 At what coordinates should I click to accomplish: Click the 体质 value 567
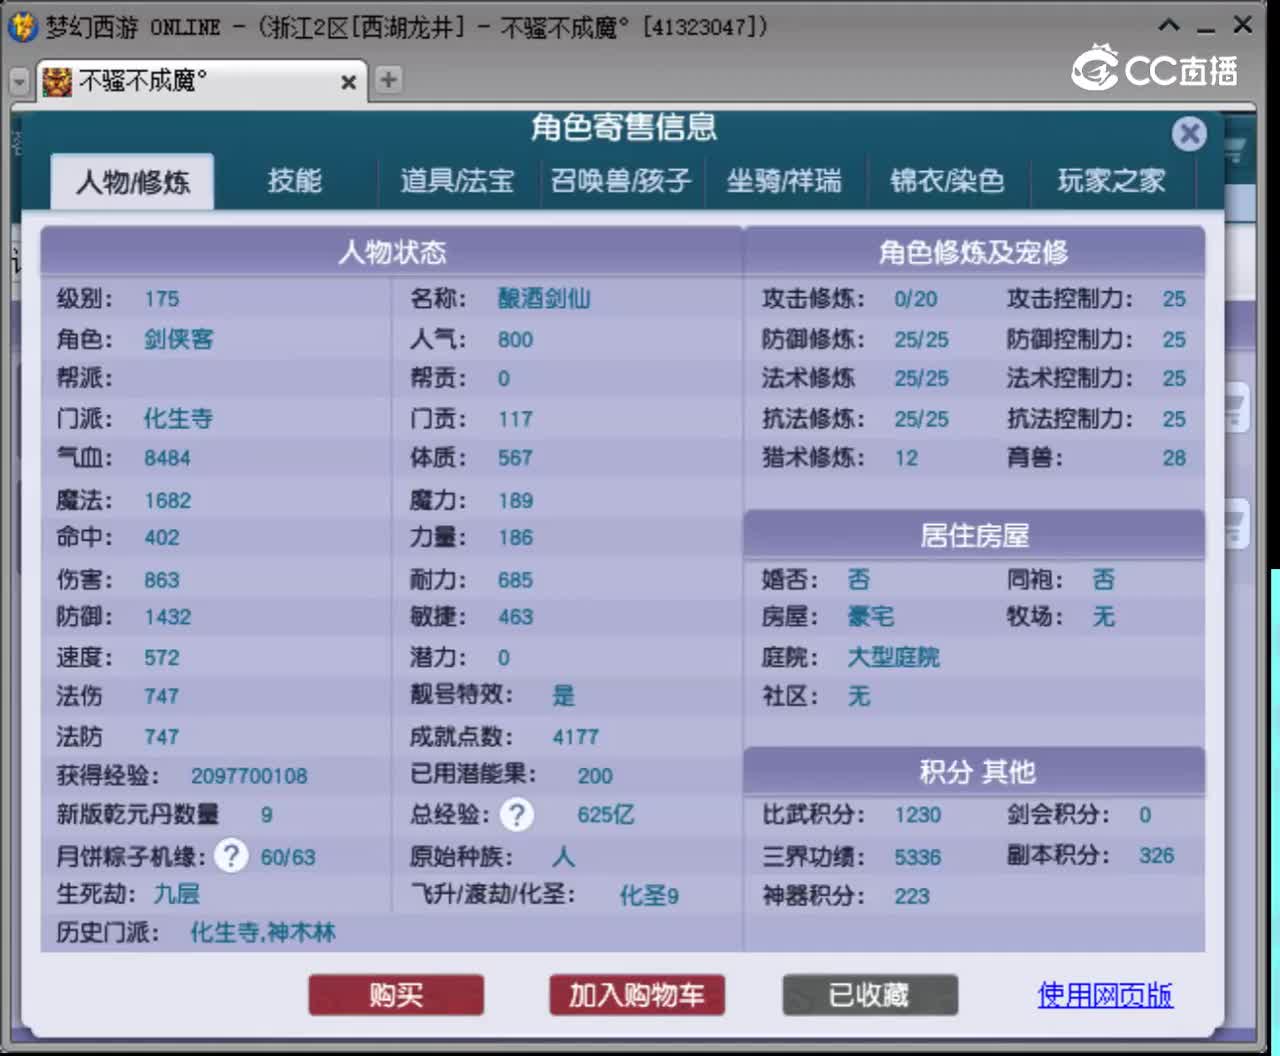point(515,458)
